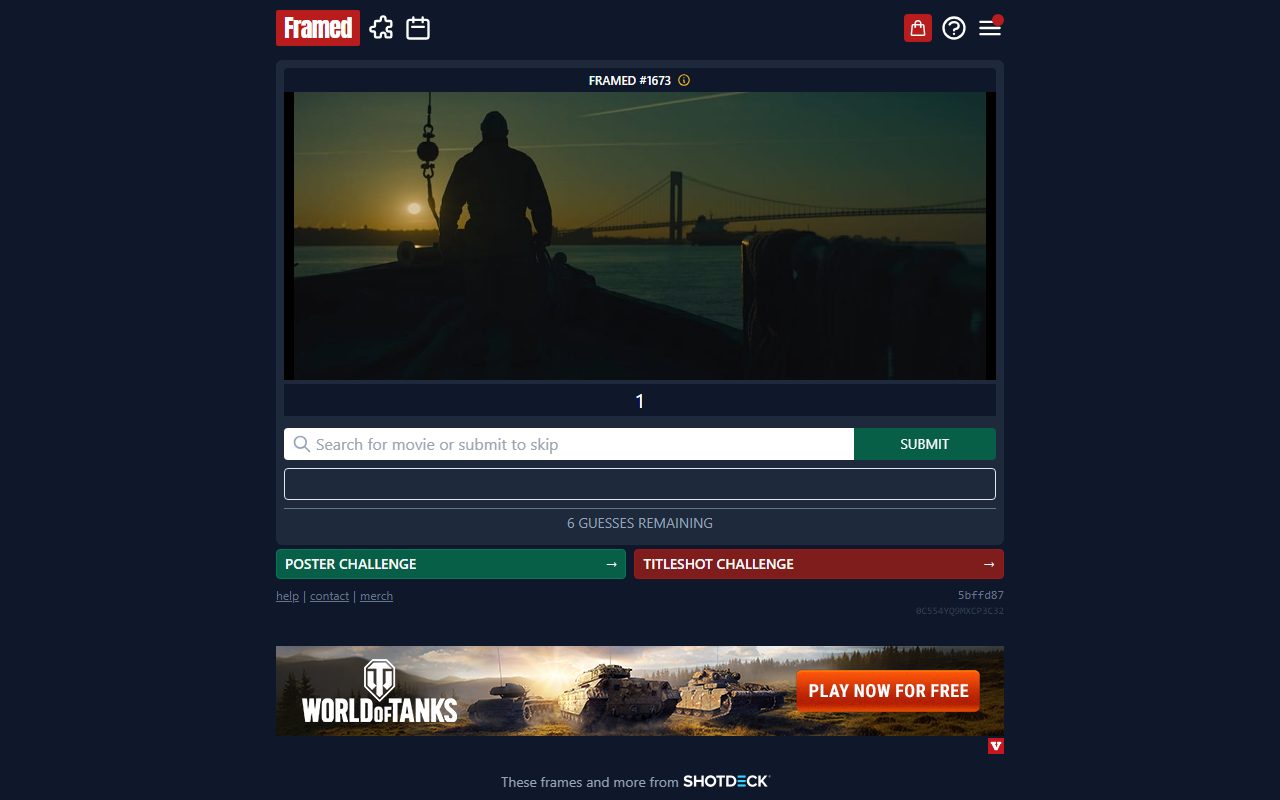Image resolution: width=1280 pixels, height=800 pixels.
Task: Open the POSTER CHALLENGE
Action: 451,564
